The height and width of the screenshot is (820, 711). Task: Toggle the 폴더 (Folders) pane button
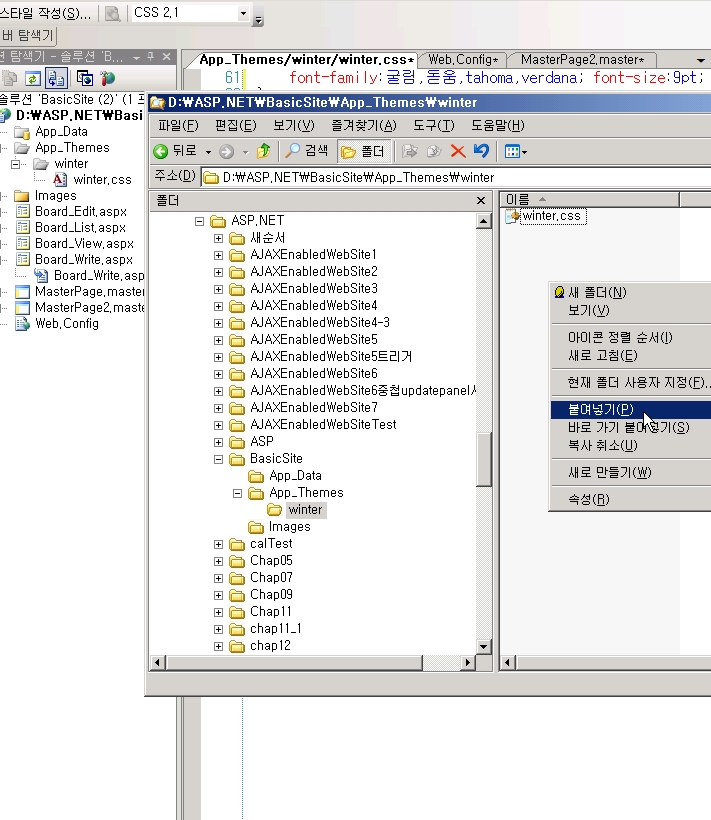tap(363, 151)
